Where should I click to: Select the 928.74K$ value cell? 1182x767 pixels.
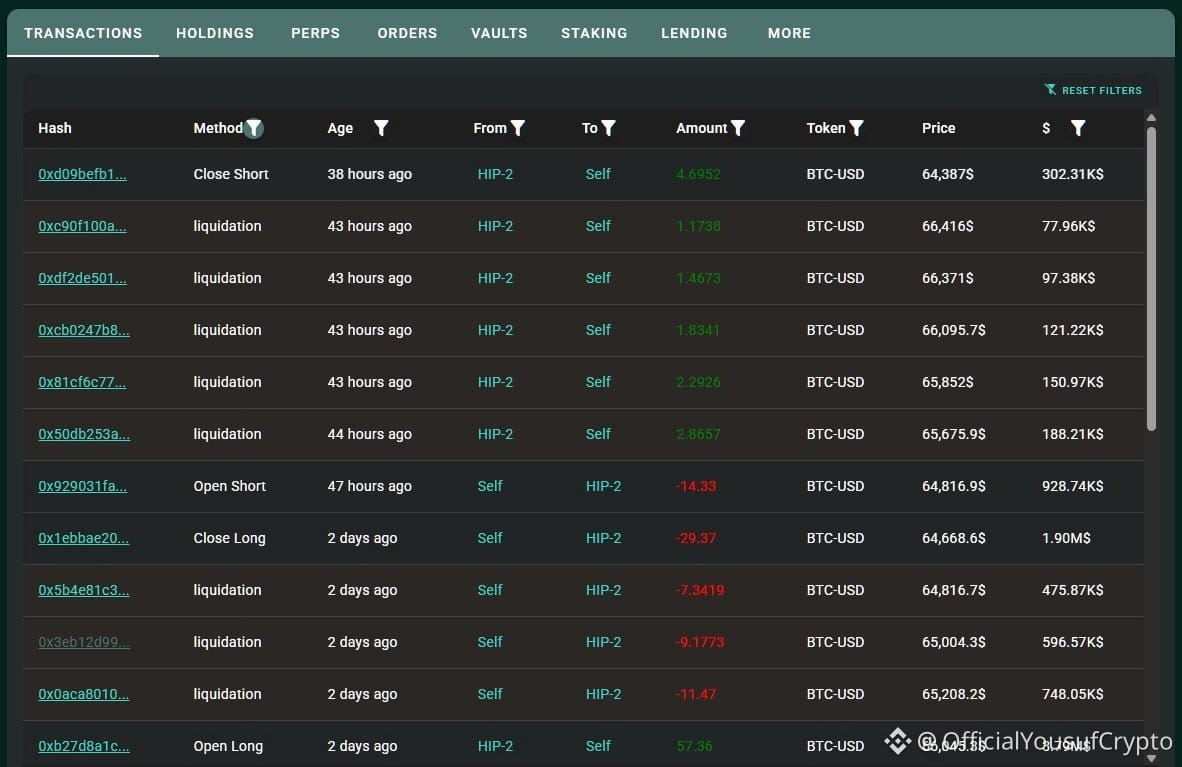(1073, 486)
